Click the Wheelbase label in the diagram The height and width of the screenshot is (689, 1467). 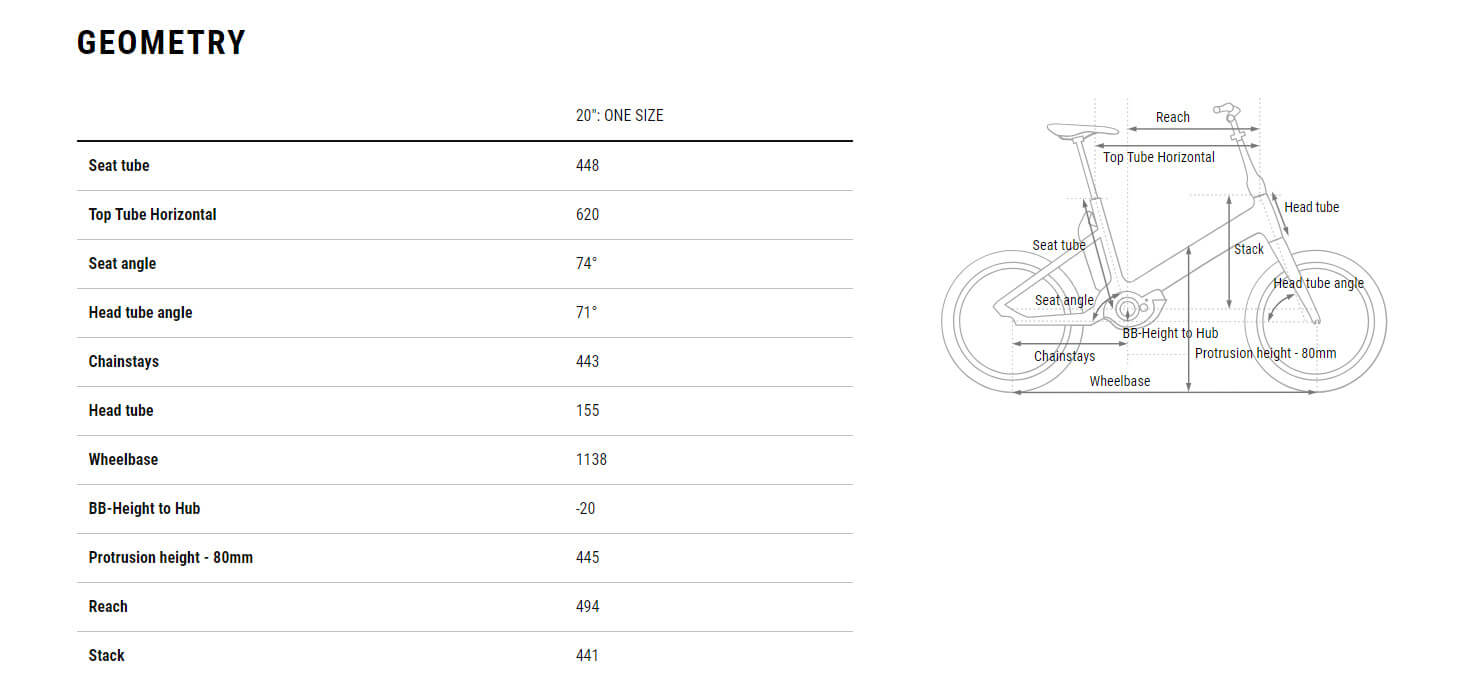coord(1119,381)
